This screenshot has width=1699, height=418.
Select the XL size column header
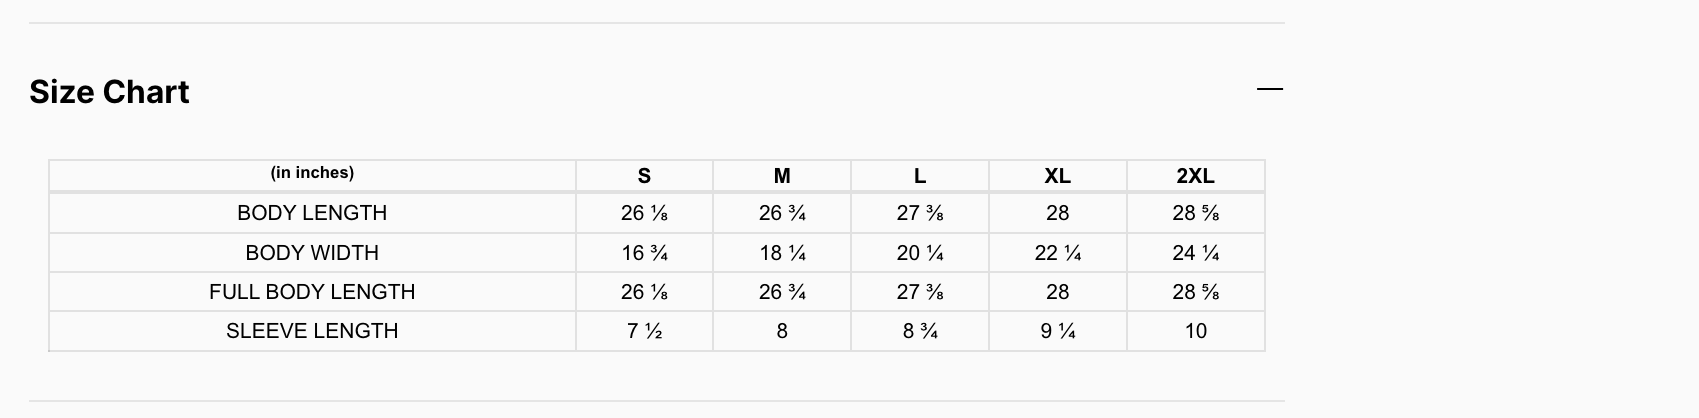pos(1057,176)
